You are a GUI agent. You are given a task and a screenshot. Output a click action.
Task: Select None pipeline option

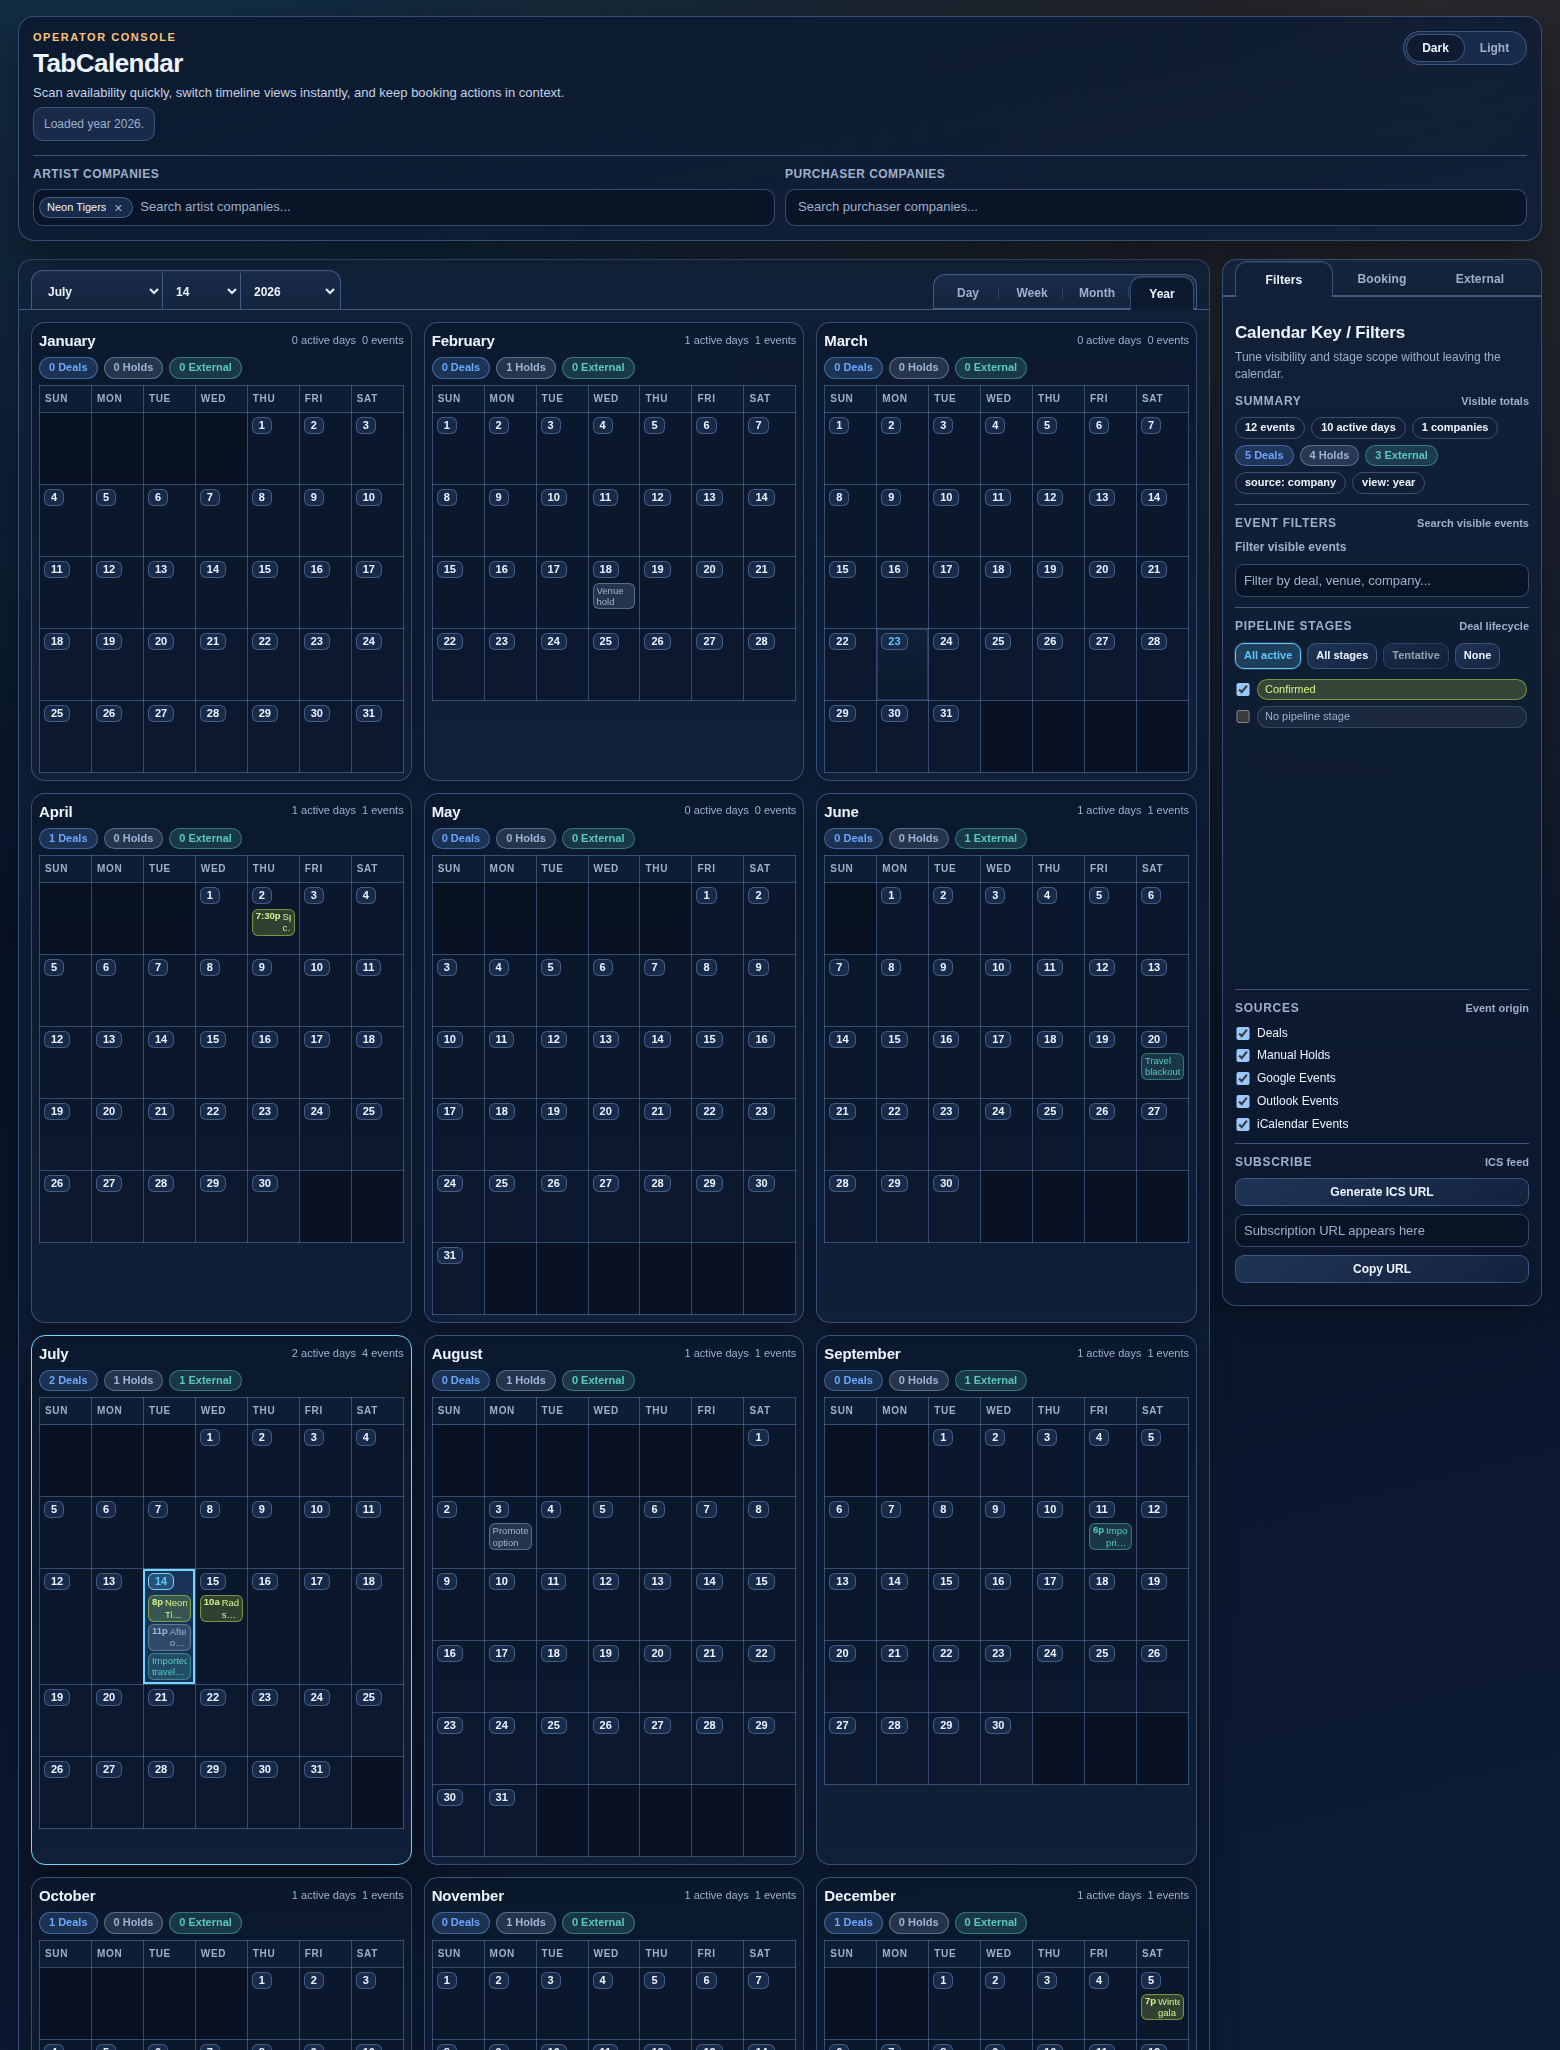(x=1476, y=656)
